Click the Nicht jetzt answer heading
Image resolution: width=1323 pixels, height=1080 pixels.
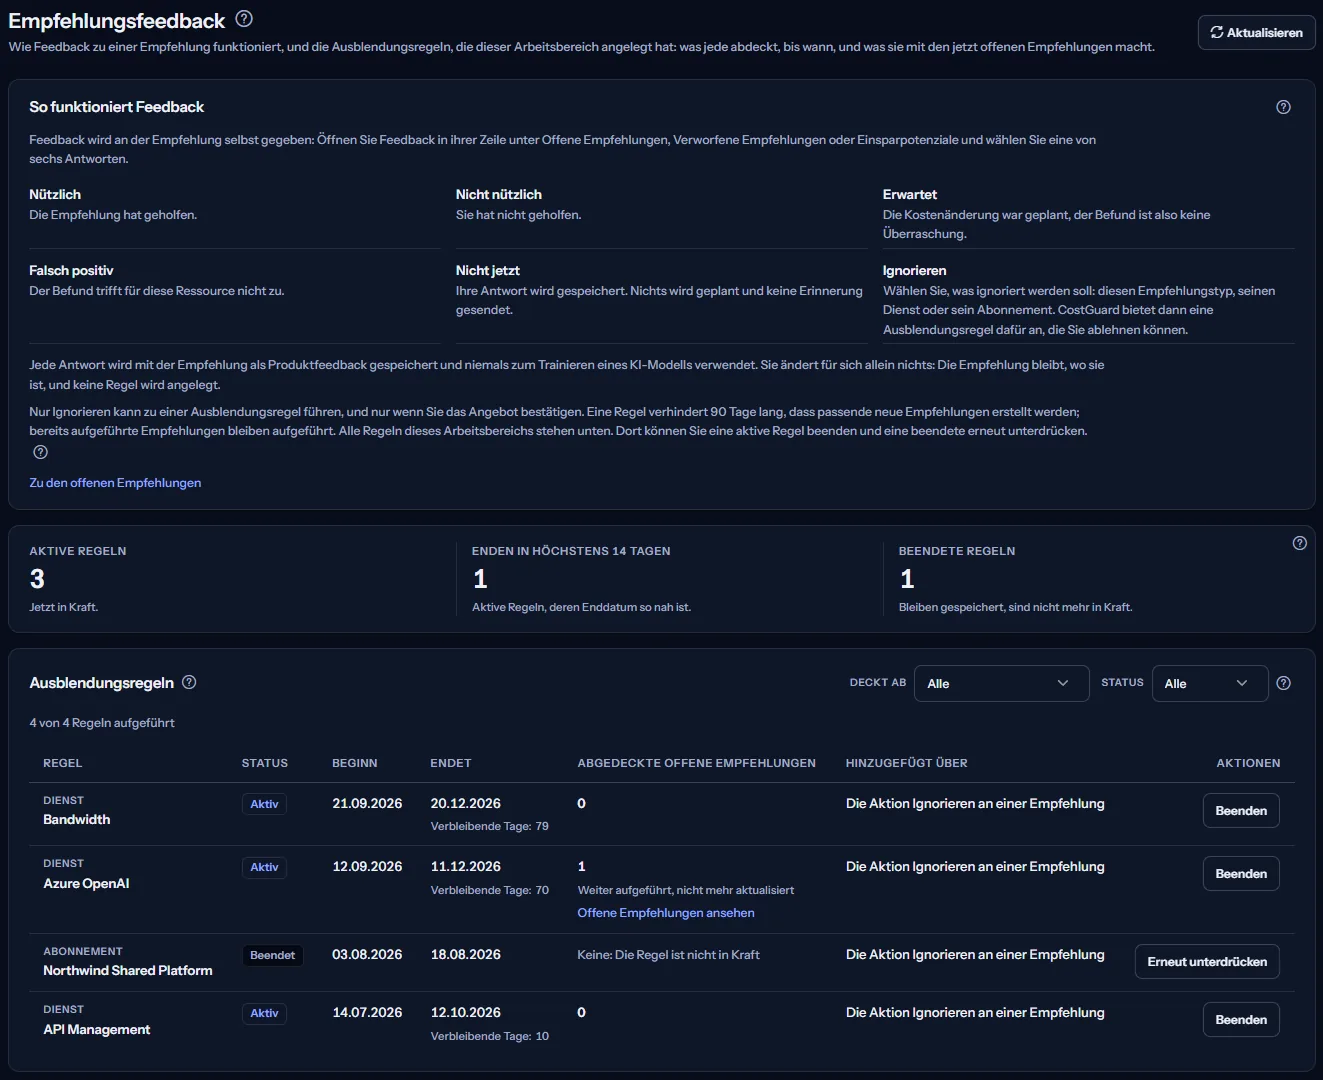coord(488,271)
